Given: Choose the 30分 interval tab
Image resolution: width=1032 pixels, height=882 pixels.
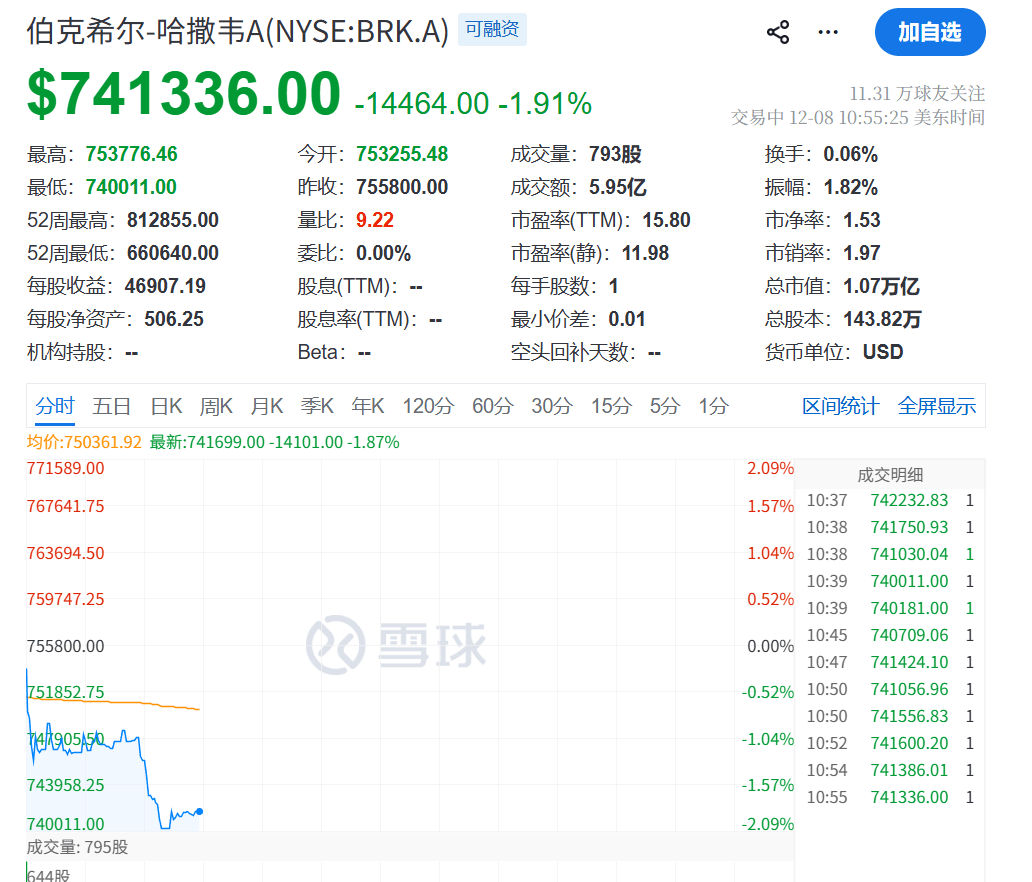Looking at the screenshot, I should pos(551,406).
